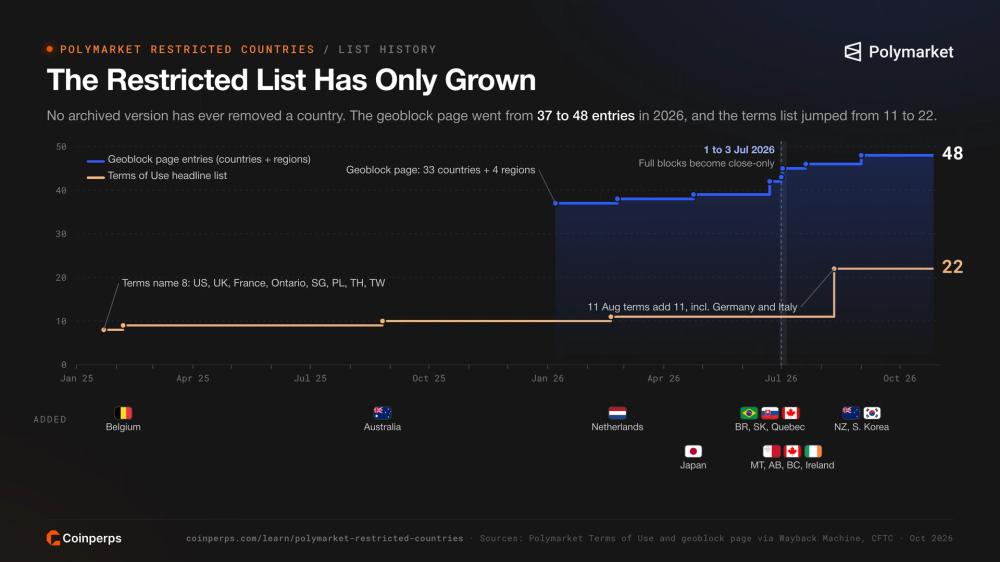1000x562 pixels.
Task: Click the 'Jan 26' axis label
Action: click(547, 378)
